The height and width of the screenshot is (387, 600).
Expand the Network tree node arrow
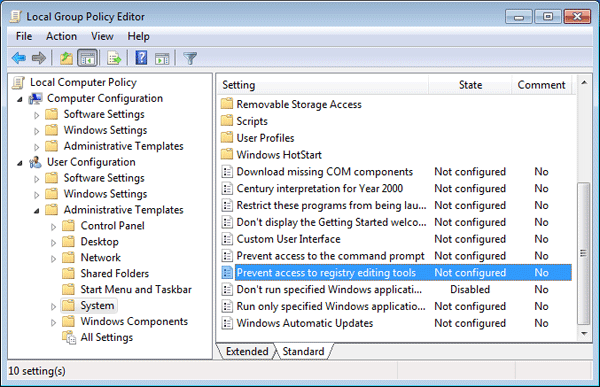[54, 259]
